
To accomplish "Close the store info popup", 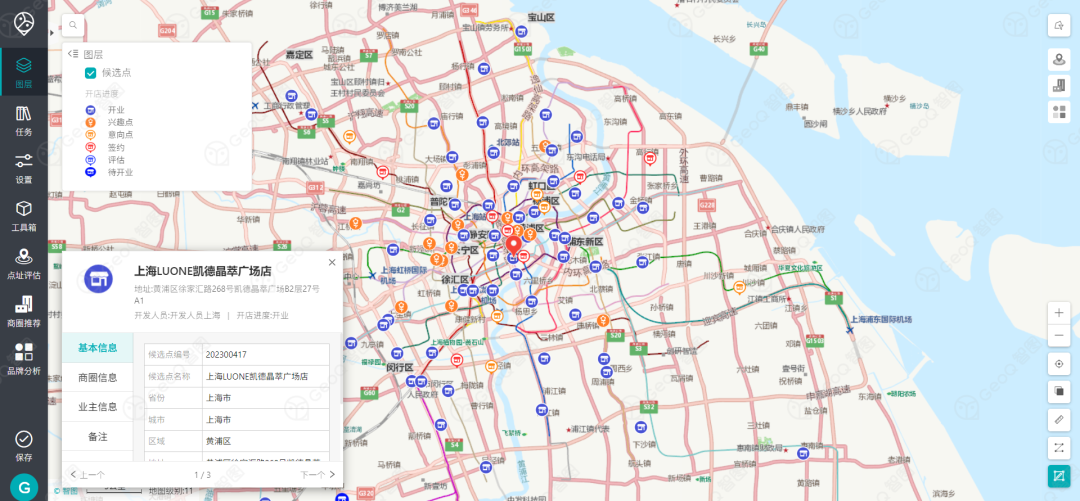I will (332, 262).
